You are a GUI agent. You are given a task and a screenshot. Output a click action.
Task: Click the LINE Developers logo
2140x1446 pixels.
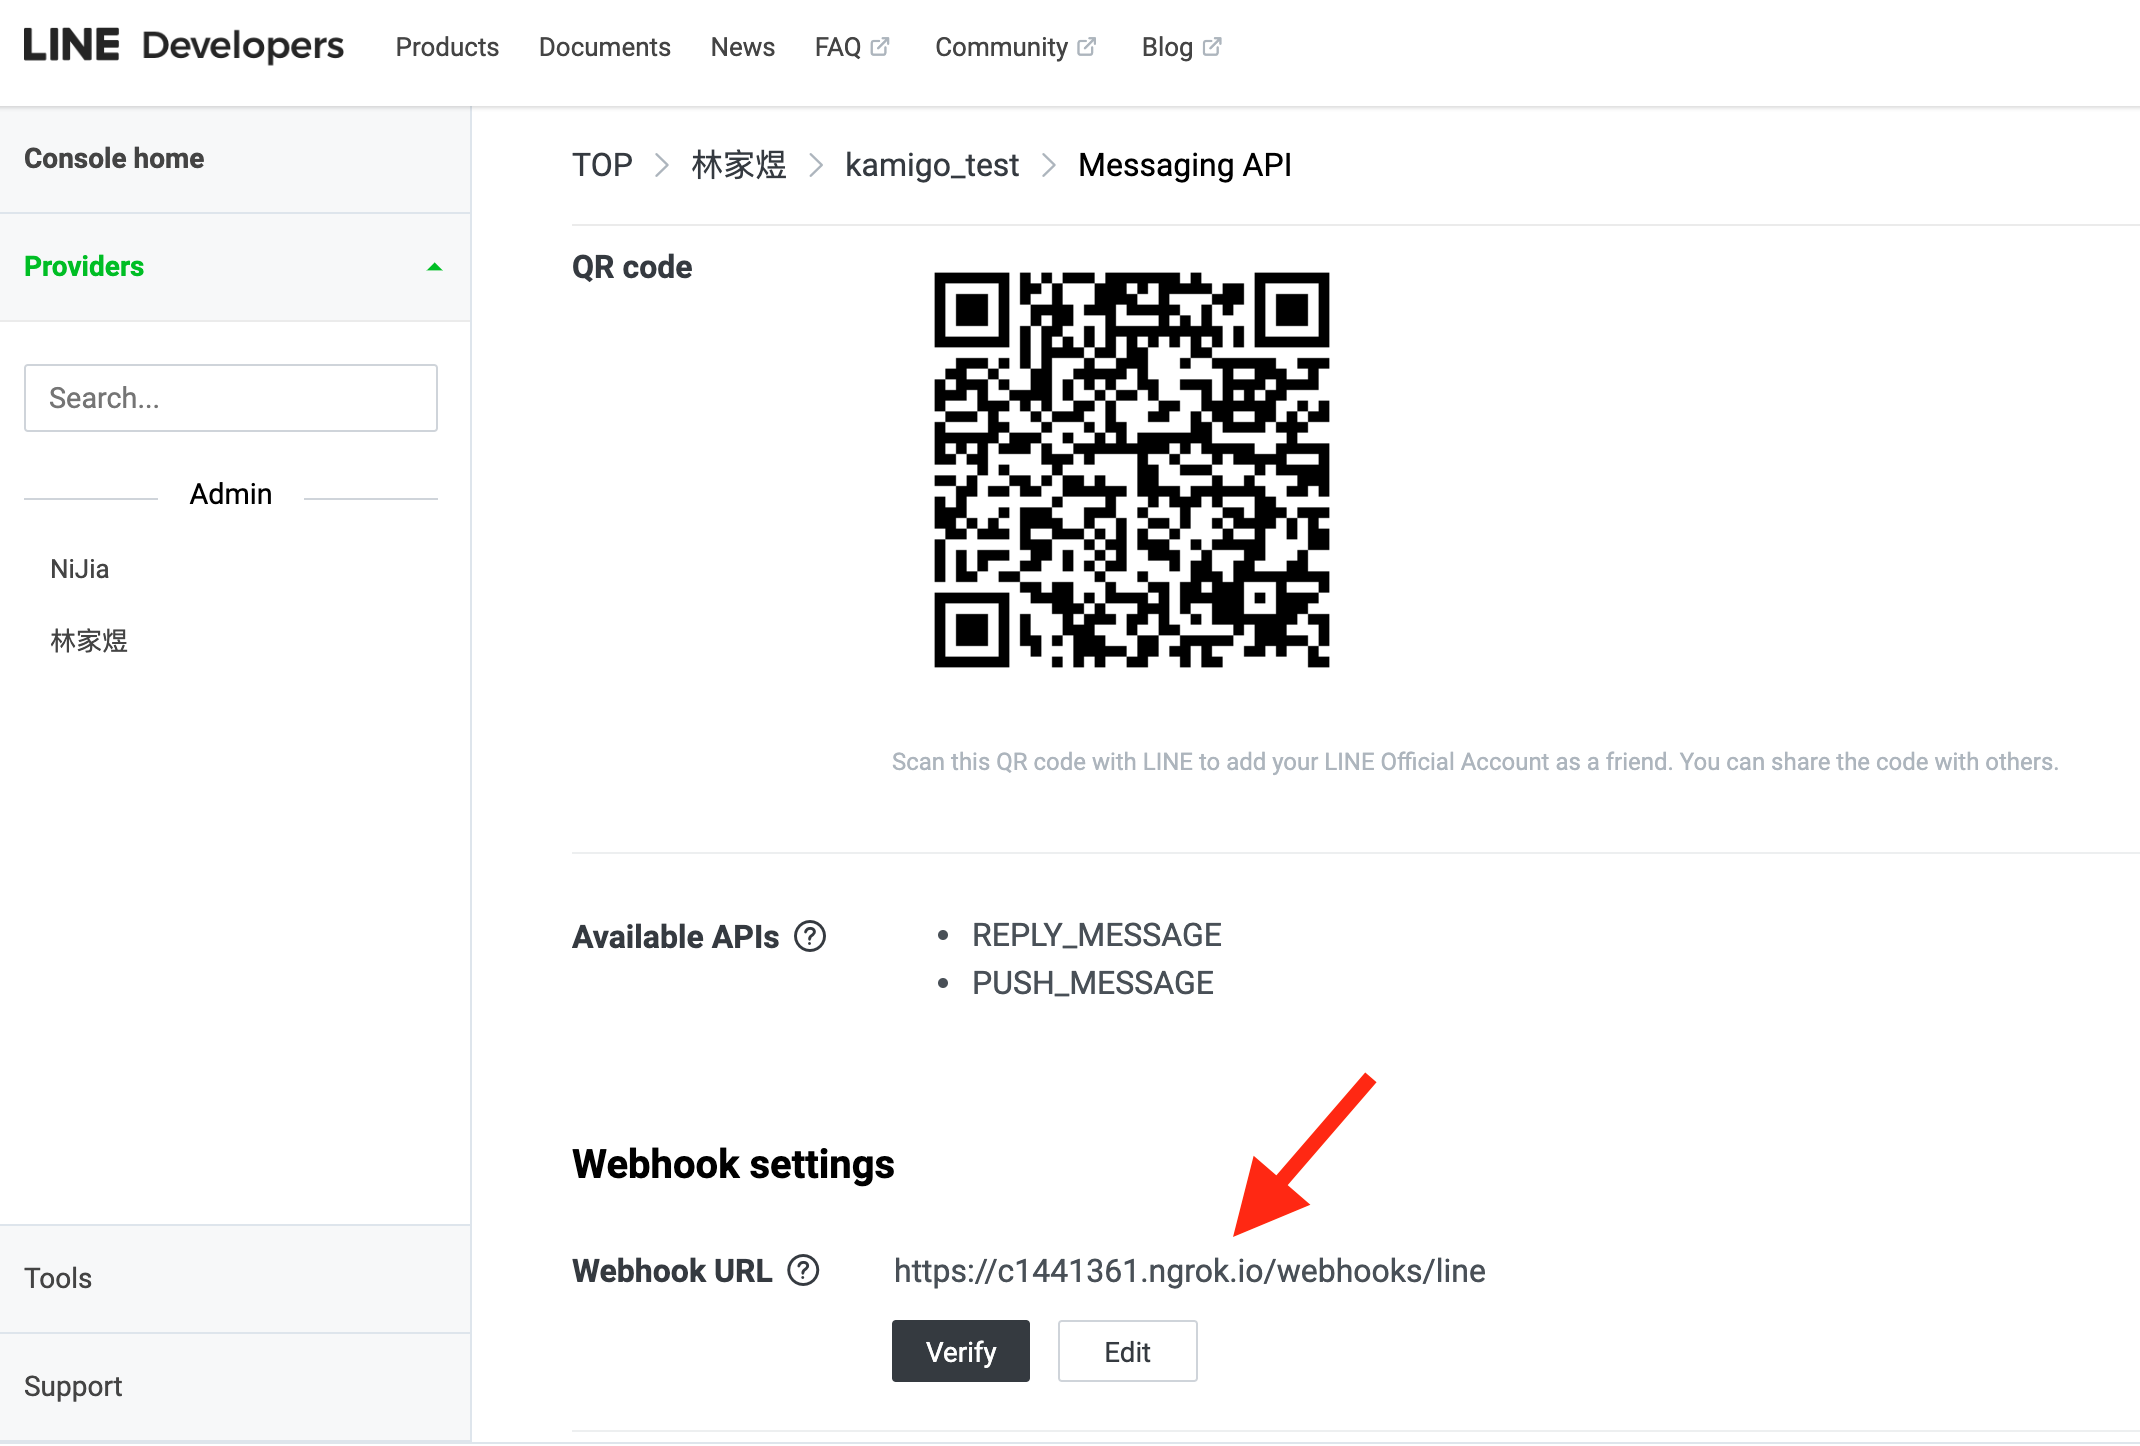pyautogui.click(x=183, y=46)
